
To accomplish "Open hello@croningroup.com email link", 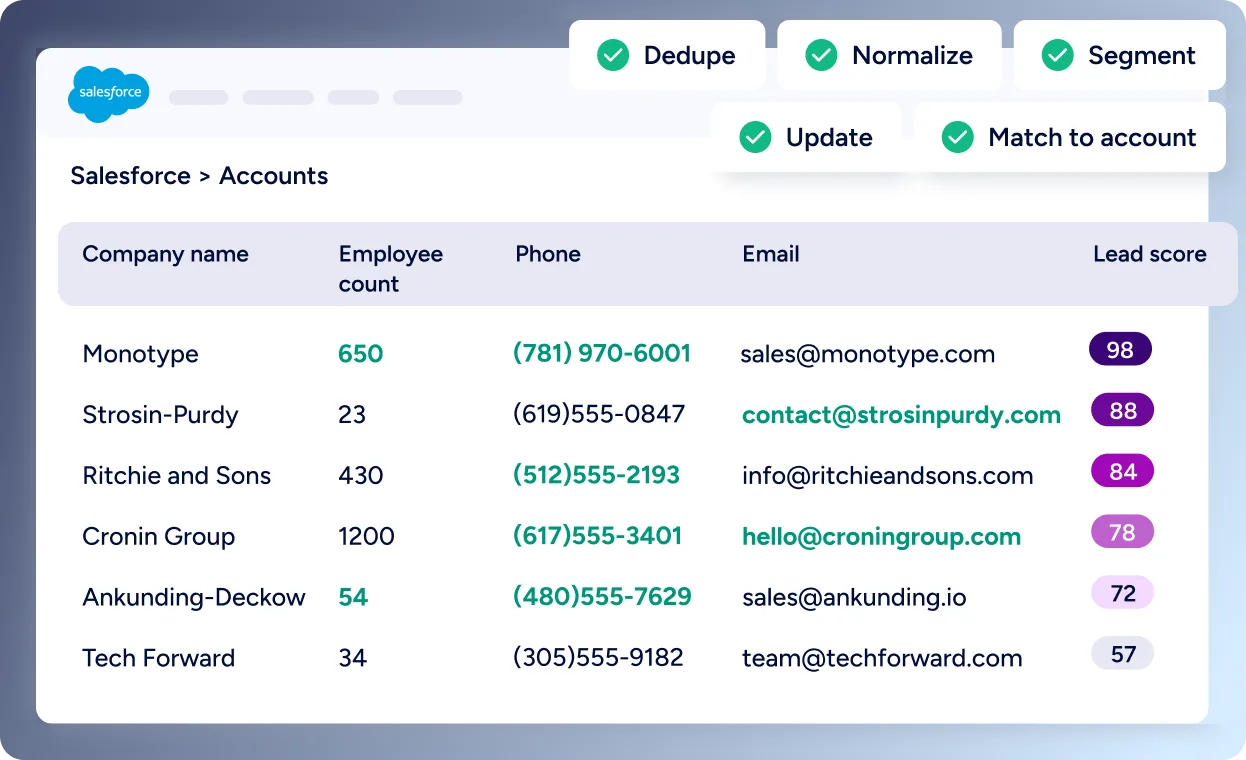I will coord(881,536).
